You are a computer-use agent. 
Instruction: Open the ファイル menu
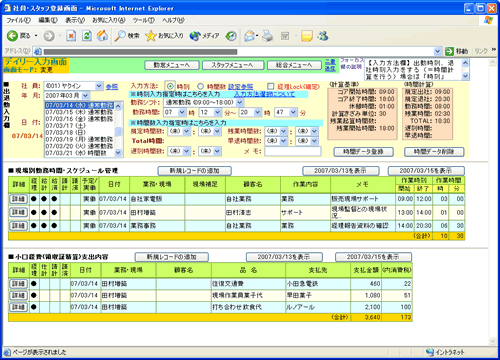coord(18,20)
